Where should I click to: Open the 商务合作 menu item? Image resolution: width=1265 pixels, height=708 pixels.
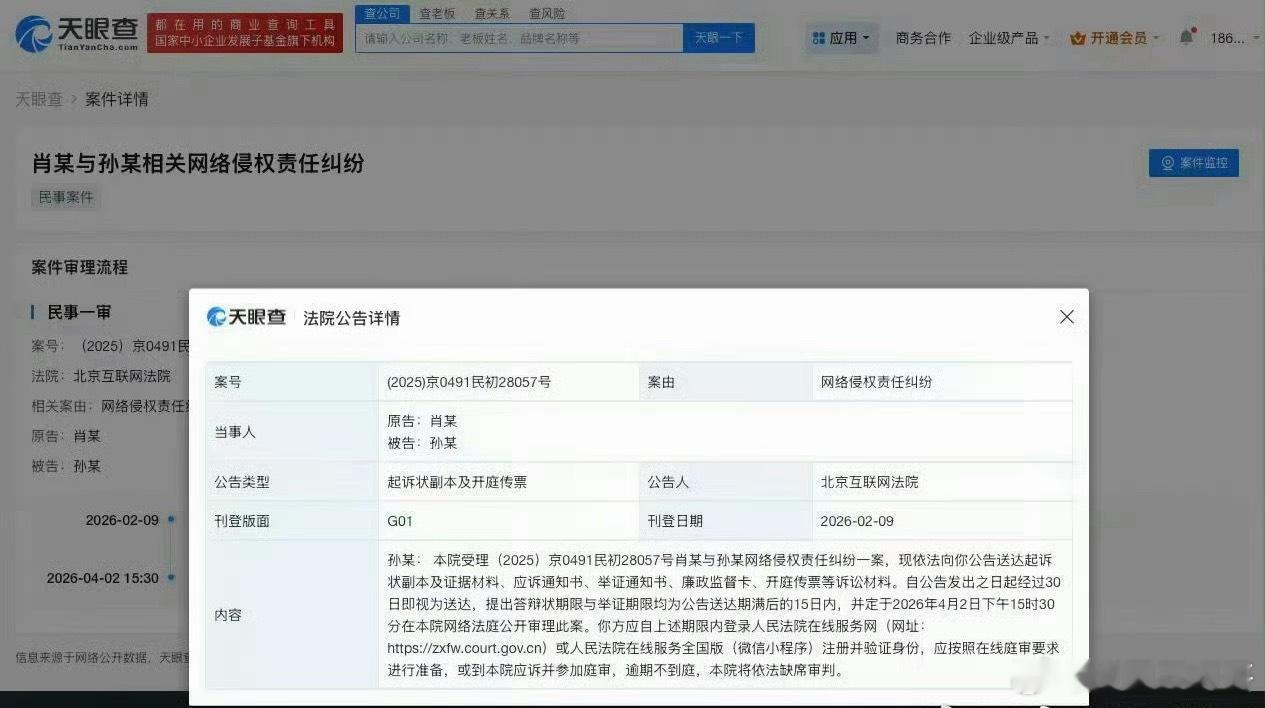pyautogui.click(x=921, y=36)
